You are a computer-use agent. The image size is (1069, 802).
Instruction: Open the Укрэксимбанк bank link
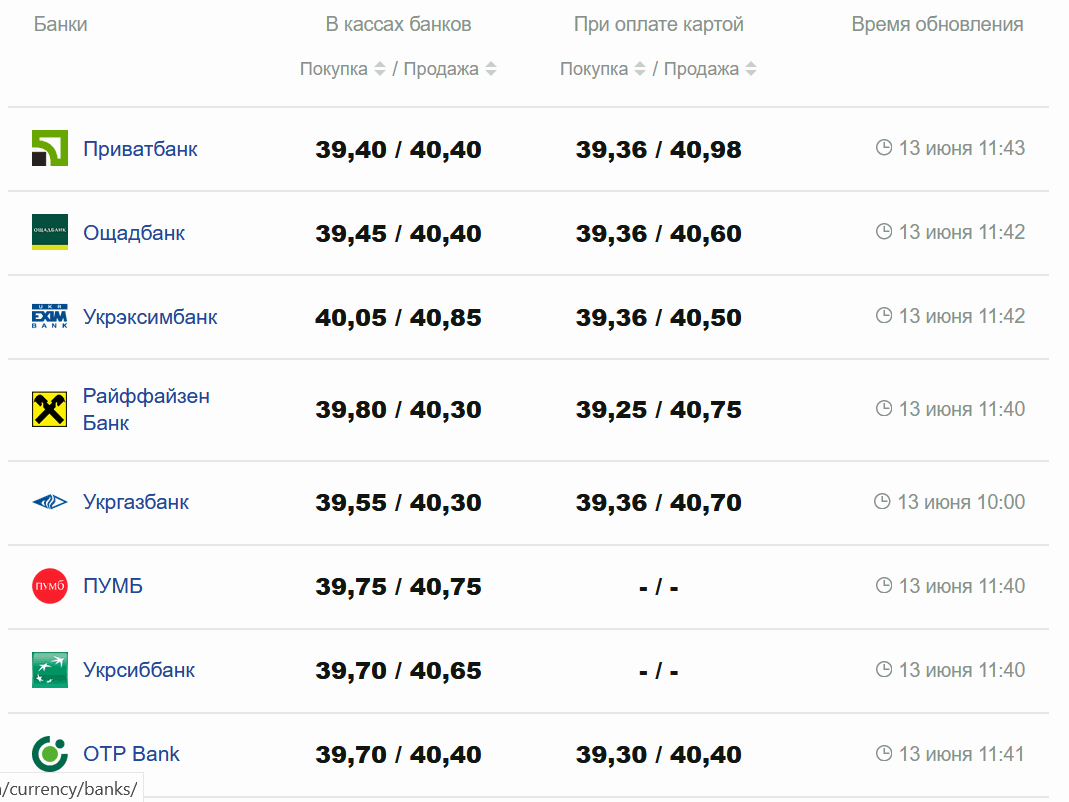point(150,317)
